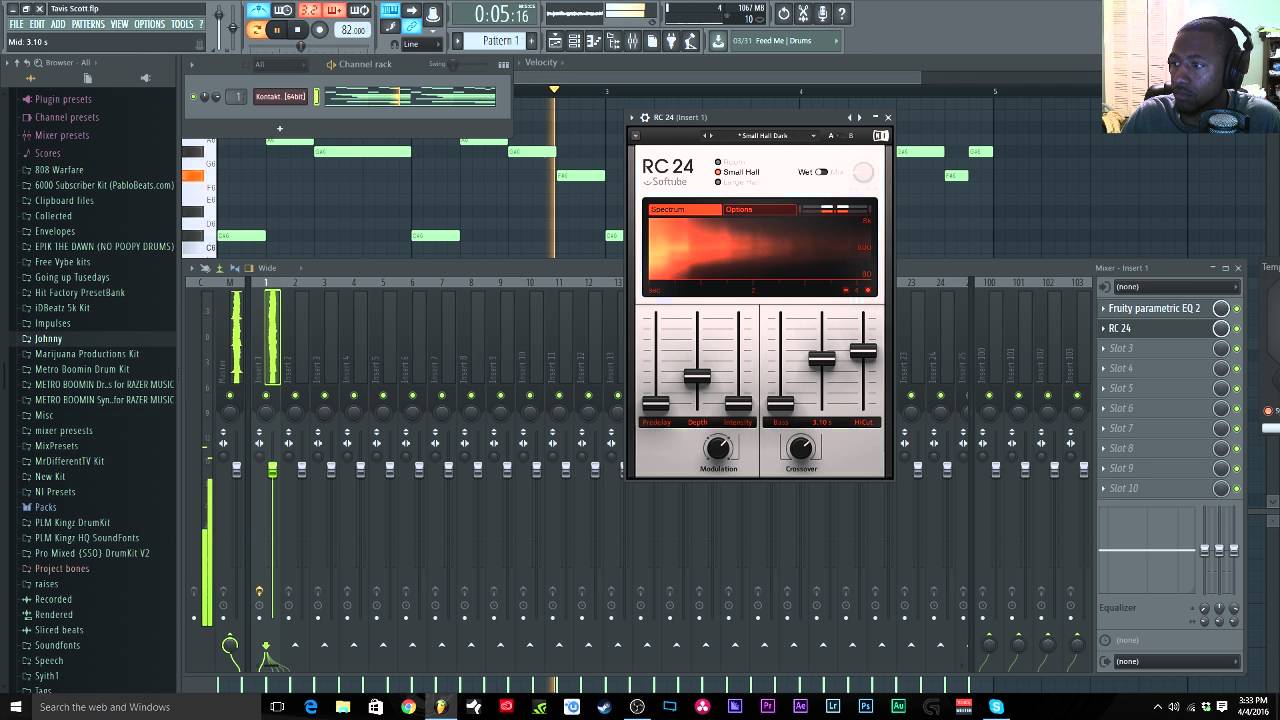Open the Plugin presets browser folder

click(63, 99)
